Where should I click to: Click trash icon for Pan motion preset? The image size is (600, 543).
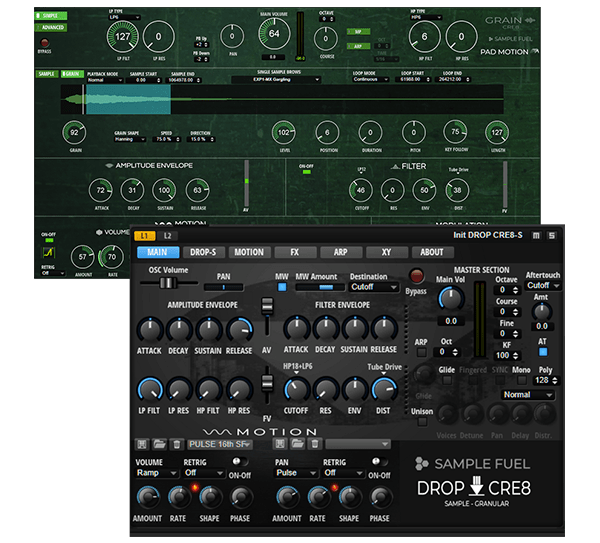coord(315,444)
